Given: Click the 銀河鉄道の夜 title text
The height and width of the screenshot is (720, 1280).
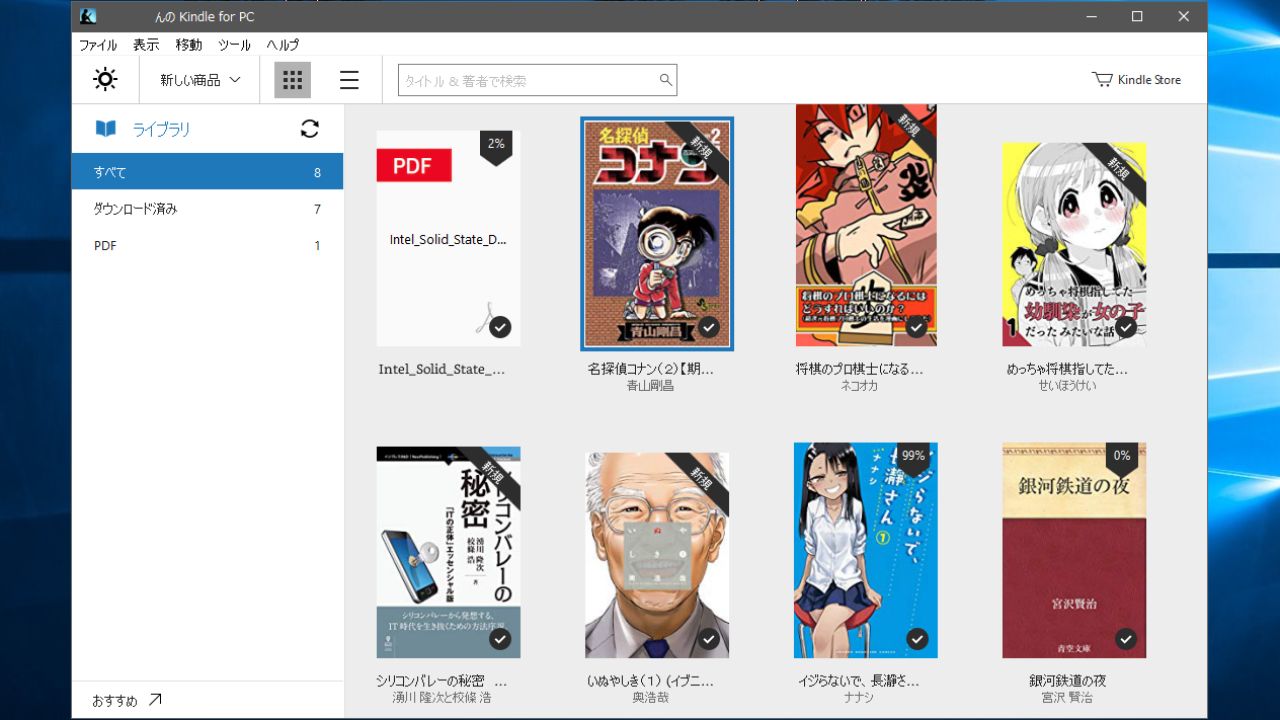Looking at the screenshot, I should tap(1067, 681).
